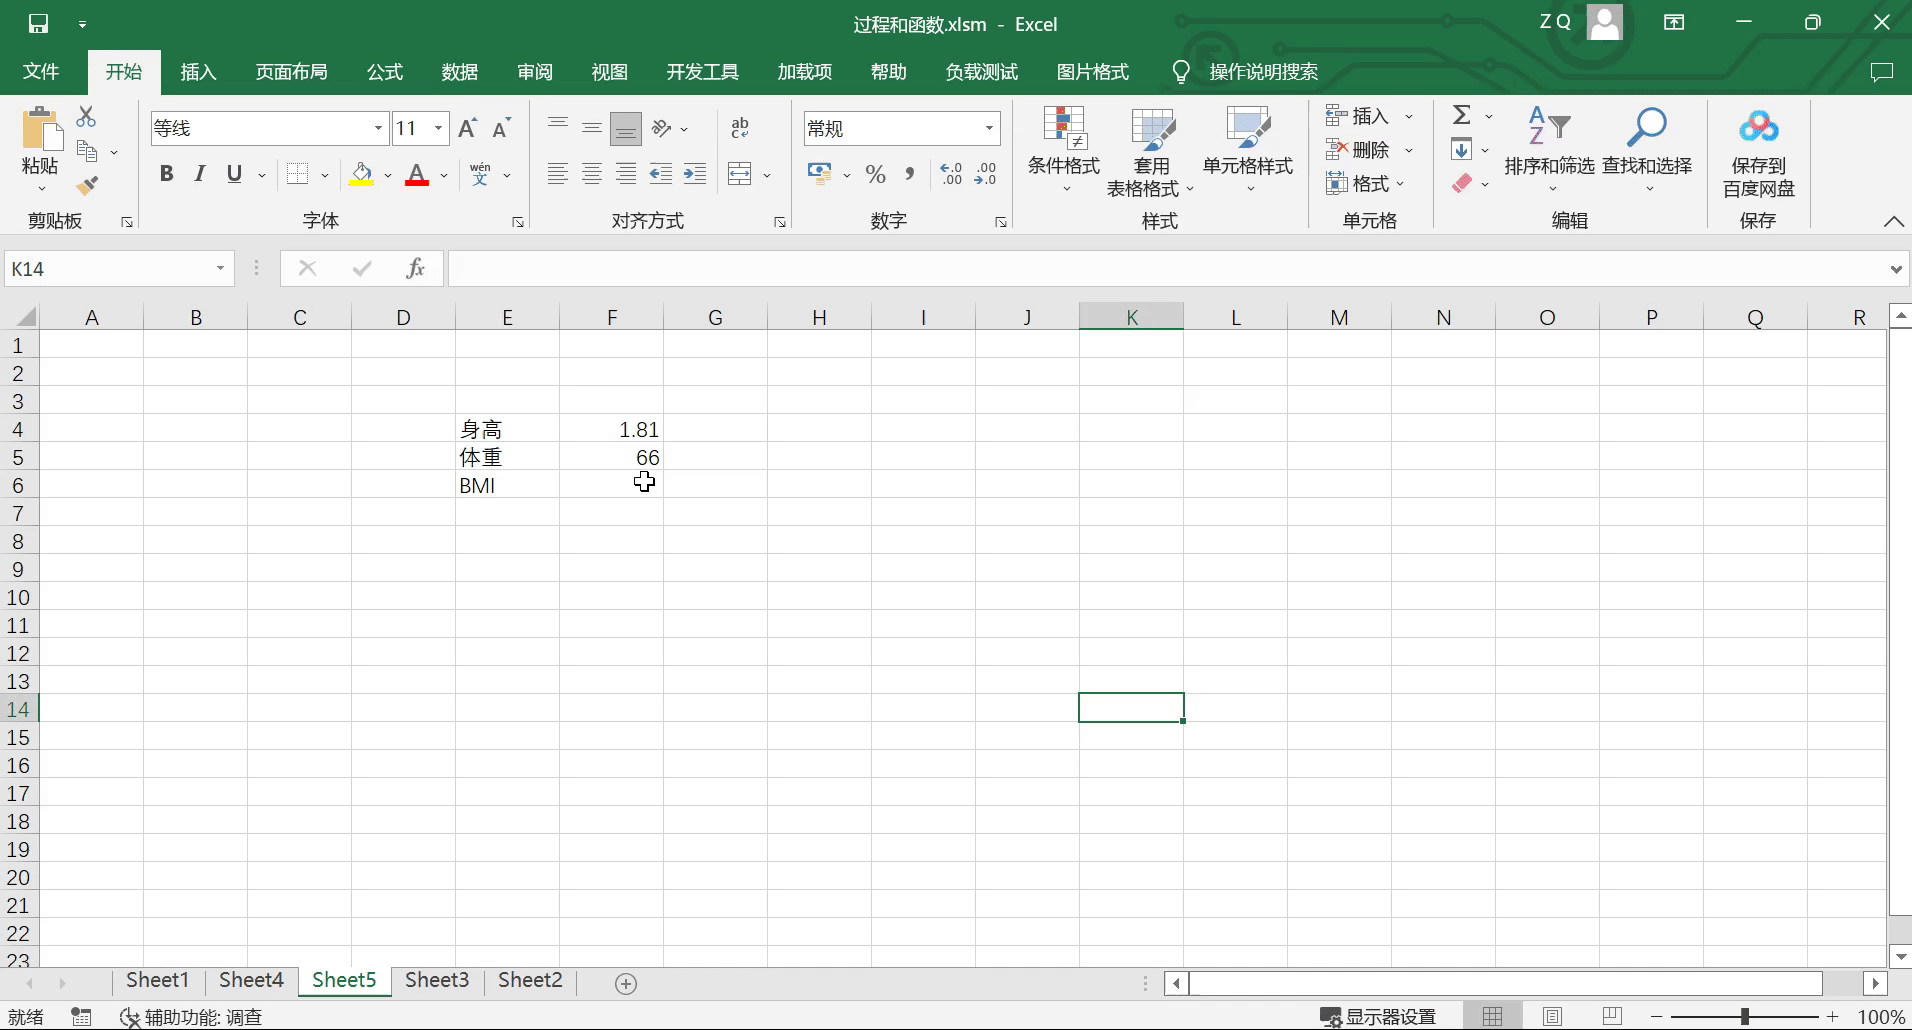Open number format dropdown
This screenshot has width=1912, height=1030.
pos(989,128)
